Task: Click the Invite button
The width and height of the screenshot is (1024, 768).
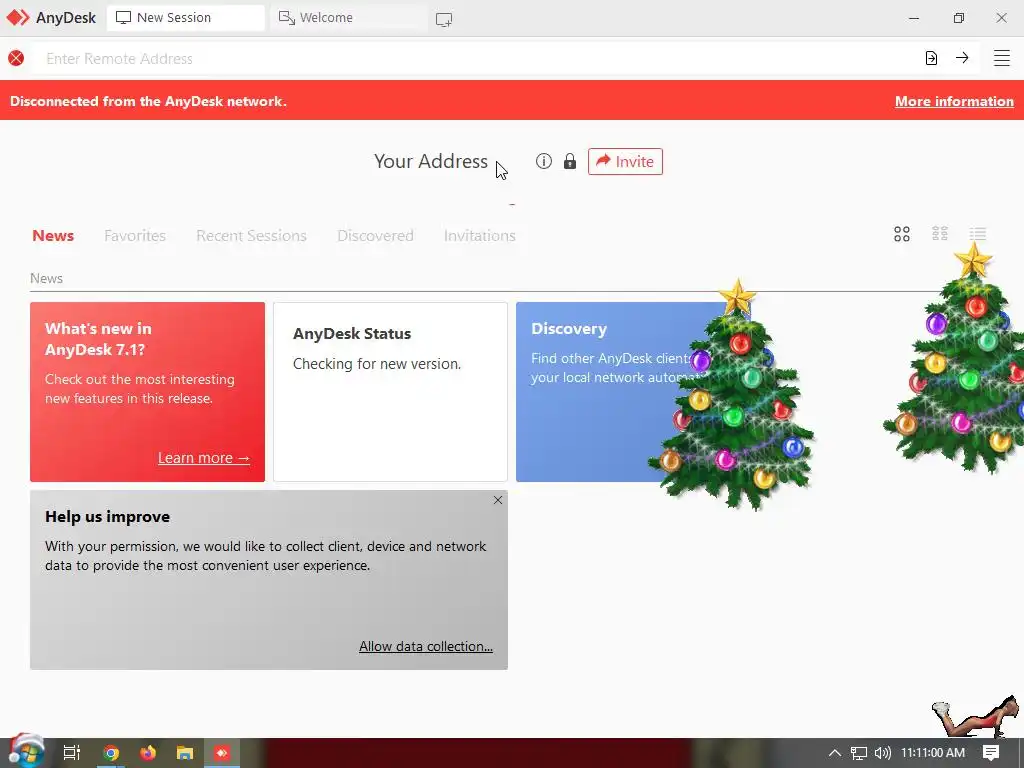Action: [625, 161]
